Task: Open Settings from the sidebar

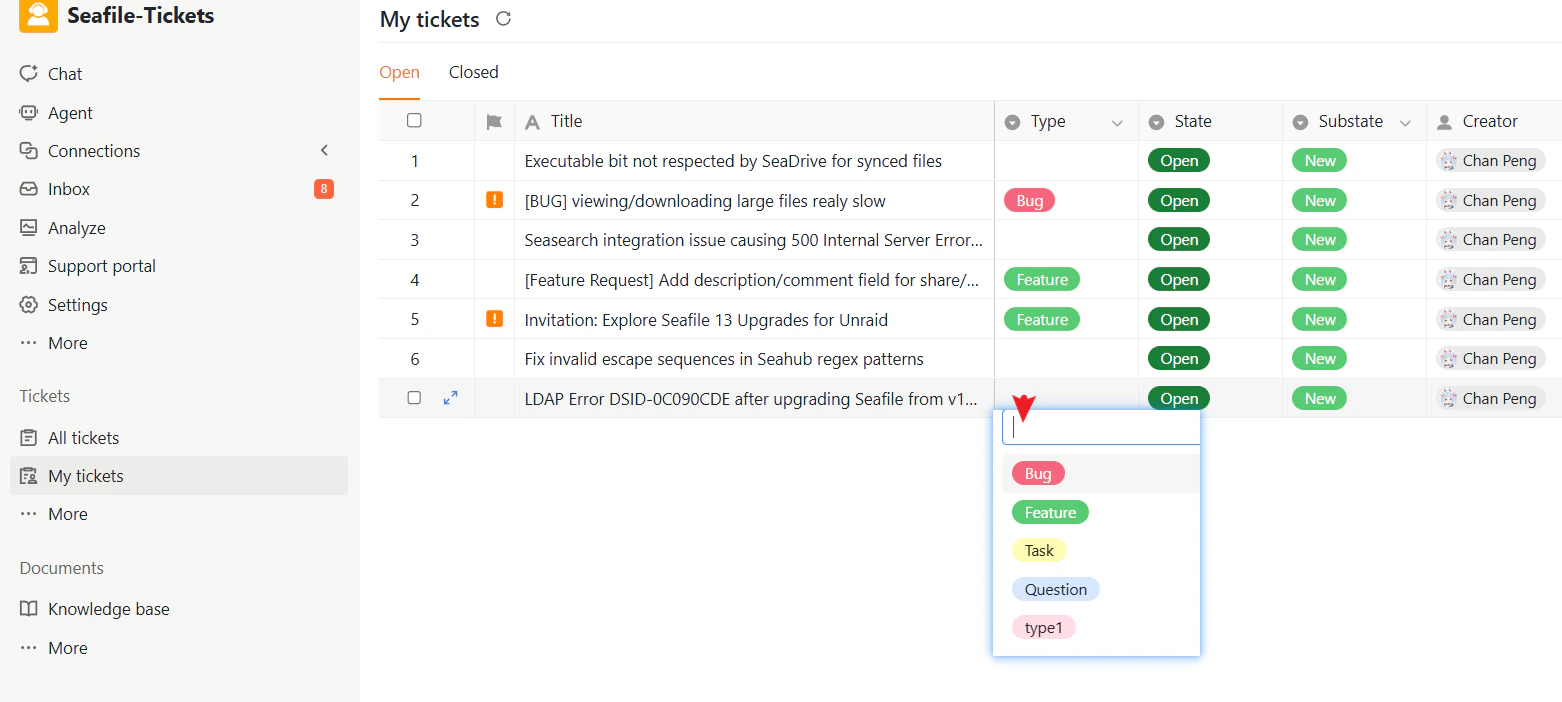Action: (78, 305)
